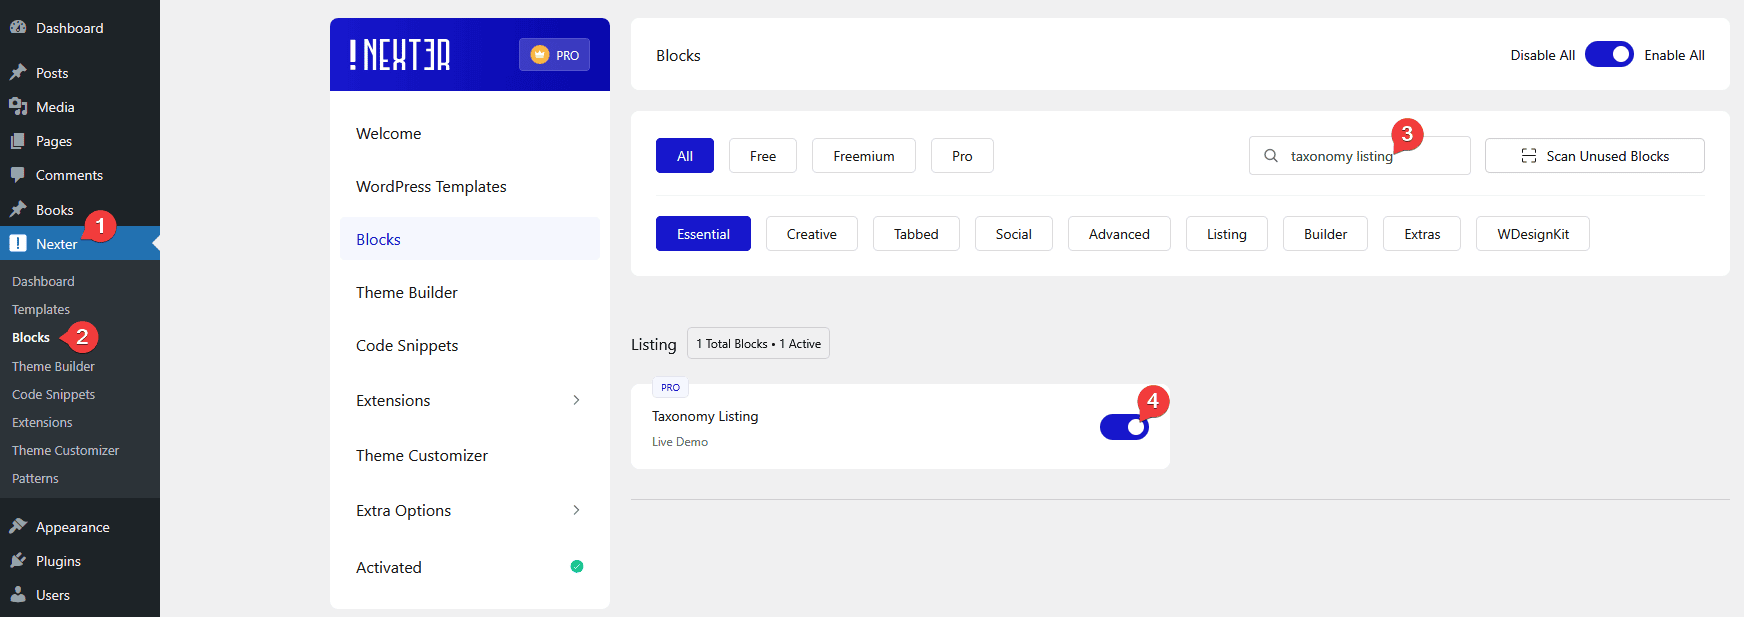Viewport: 1744px width, 617px height.
Task: Disable the Taxonomy Listing block toggle
Action: [x=1124, y=427]
